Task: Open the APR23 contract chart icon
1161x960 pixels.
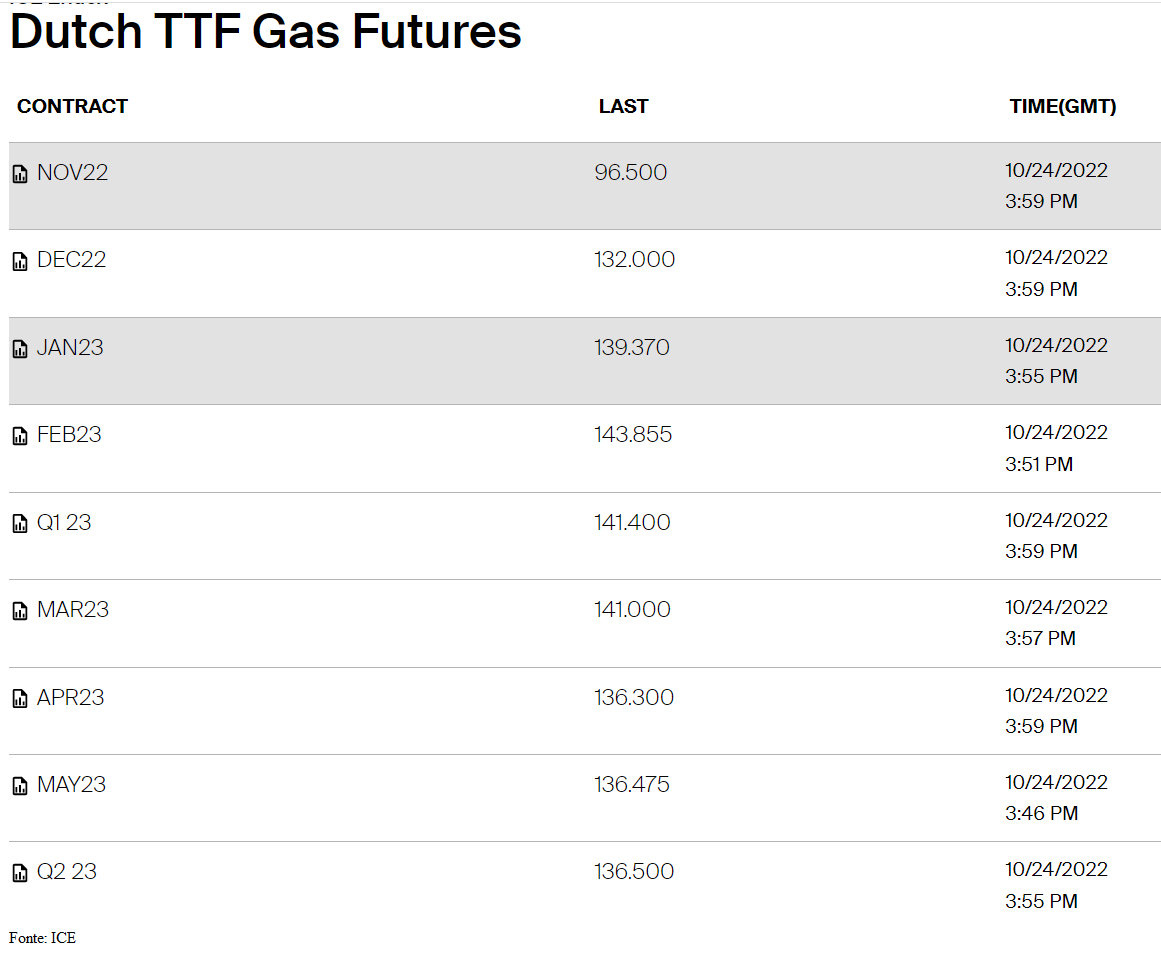Action: click(20, 699)
